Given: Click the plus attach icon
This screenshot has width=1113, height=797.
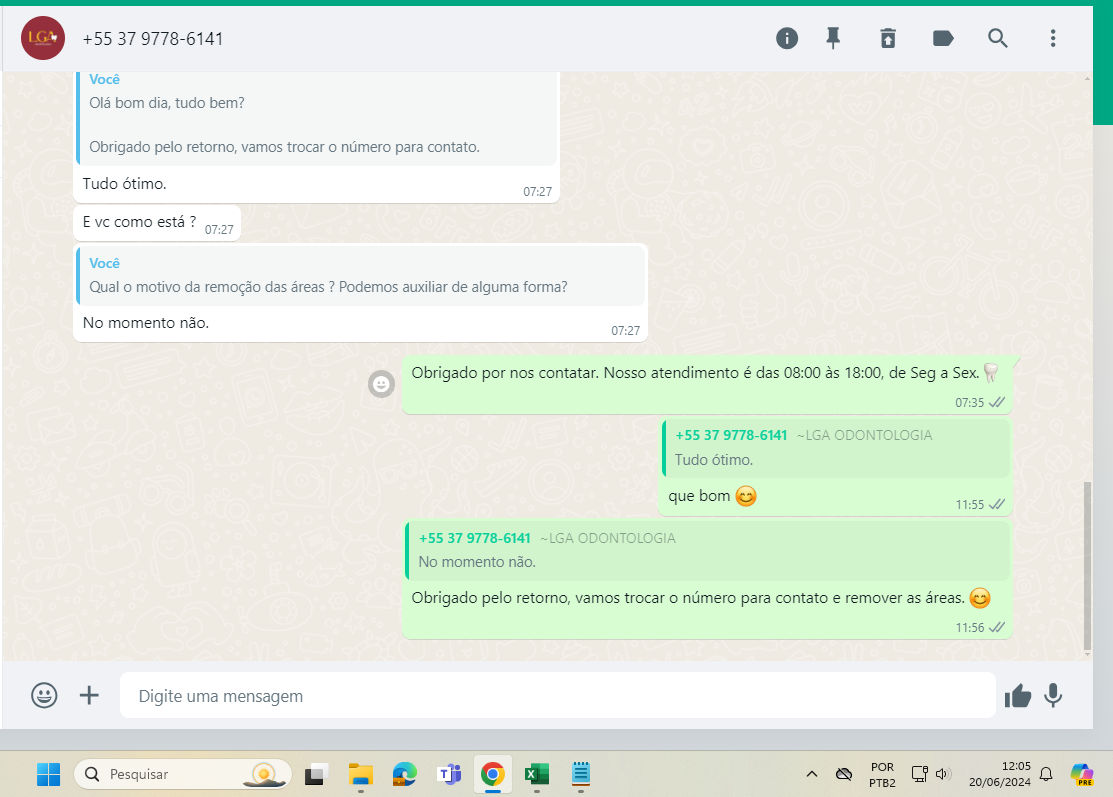Looking at the screenshot, I should click(x=89, y=696).
